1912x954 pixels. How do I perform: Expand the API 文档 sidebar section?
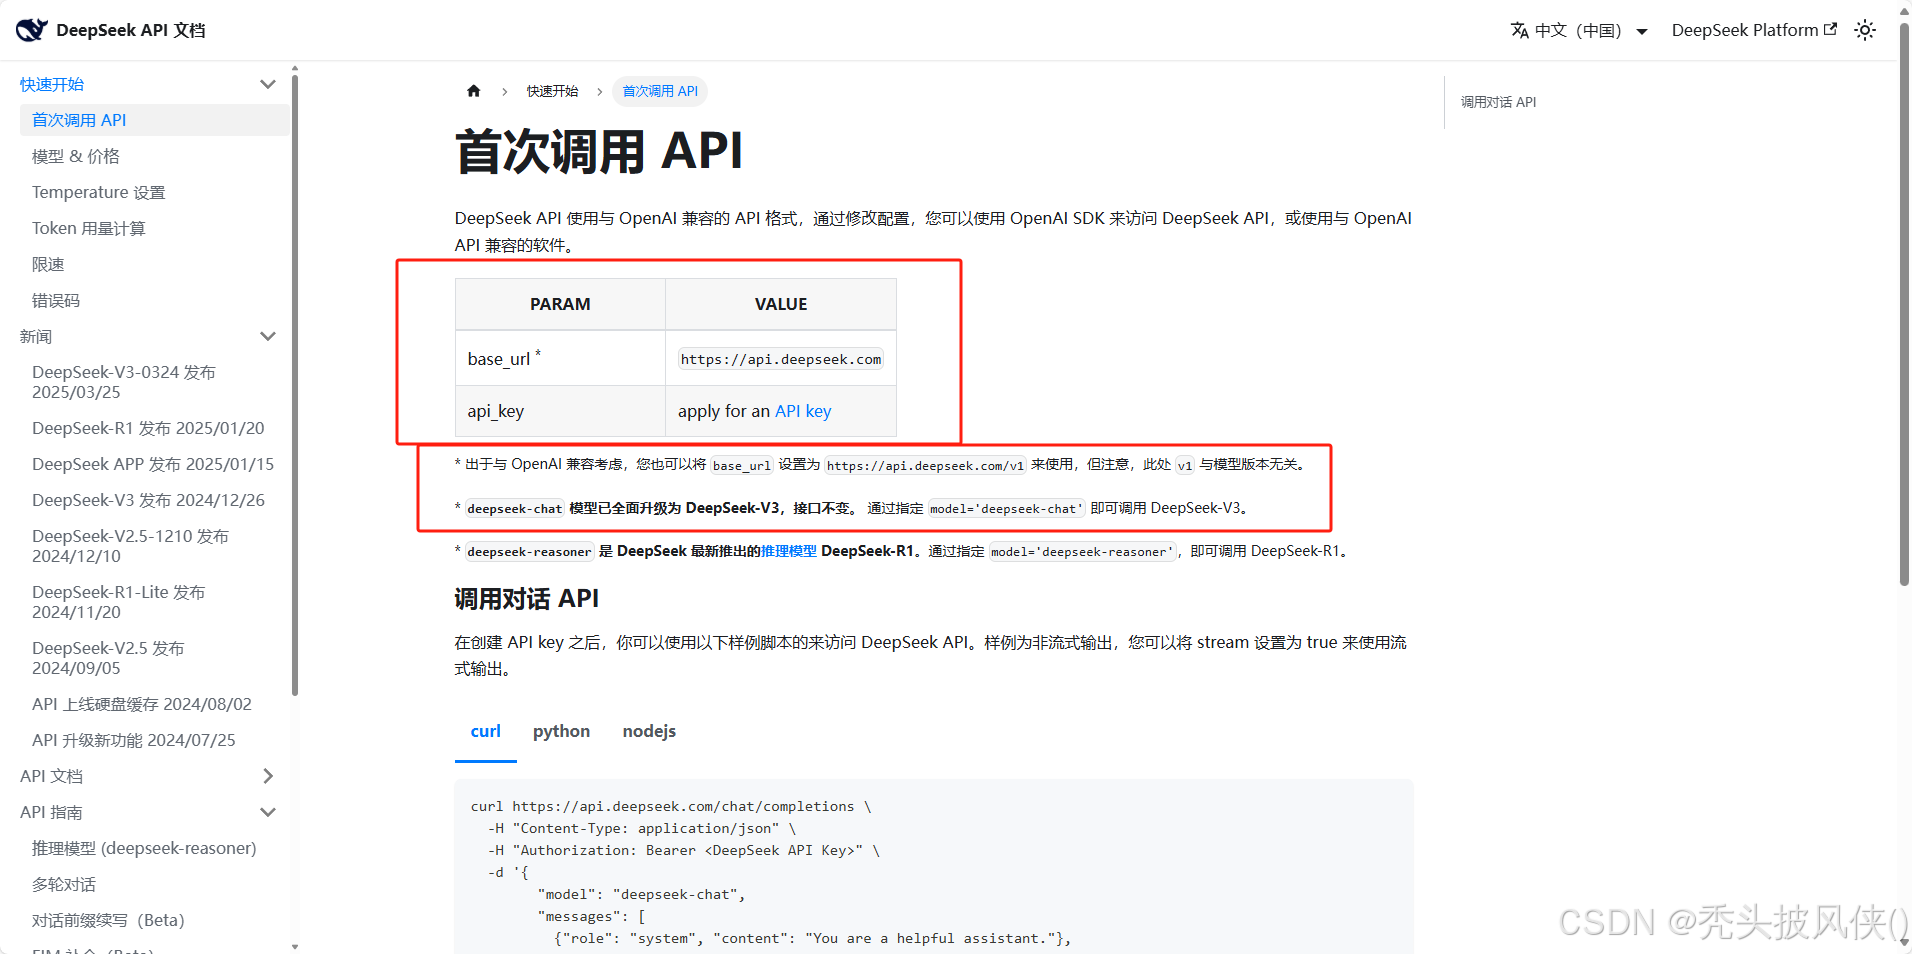click(x=267, y=776)
